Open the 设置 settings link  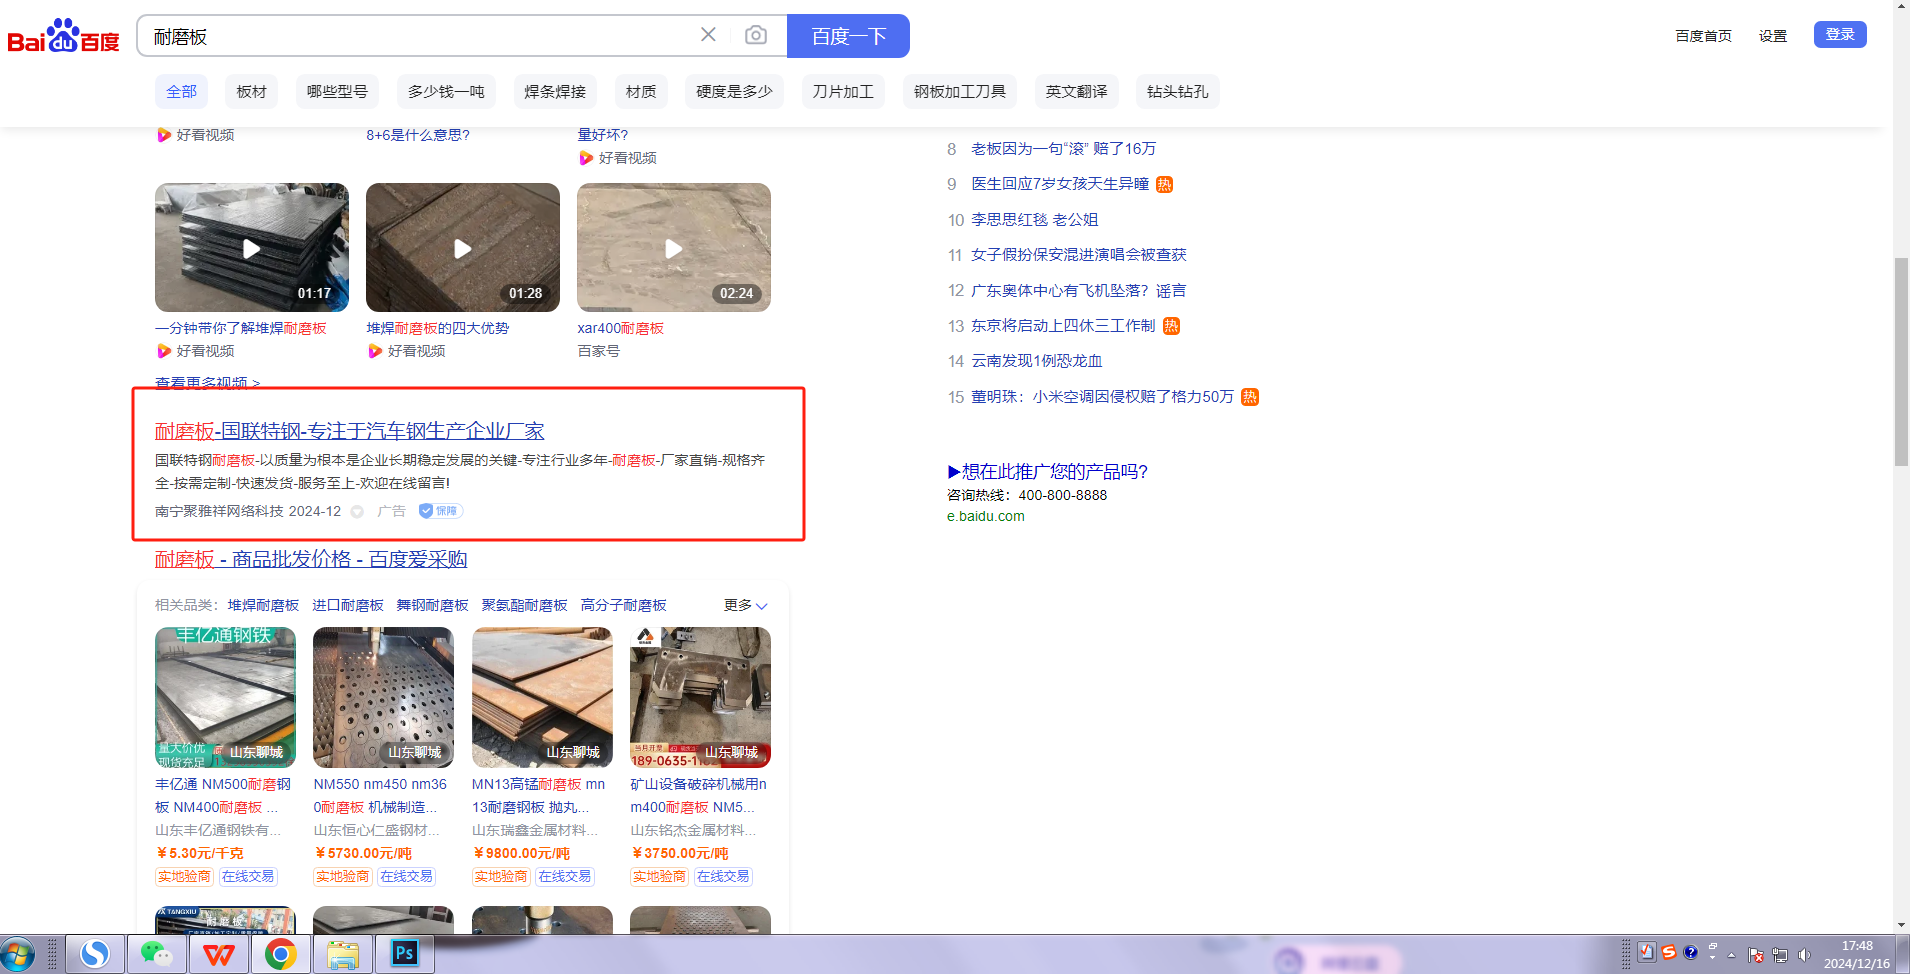tap(1773, 36)
